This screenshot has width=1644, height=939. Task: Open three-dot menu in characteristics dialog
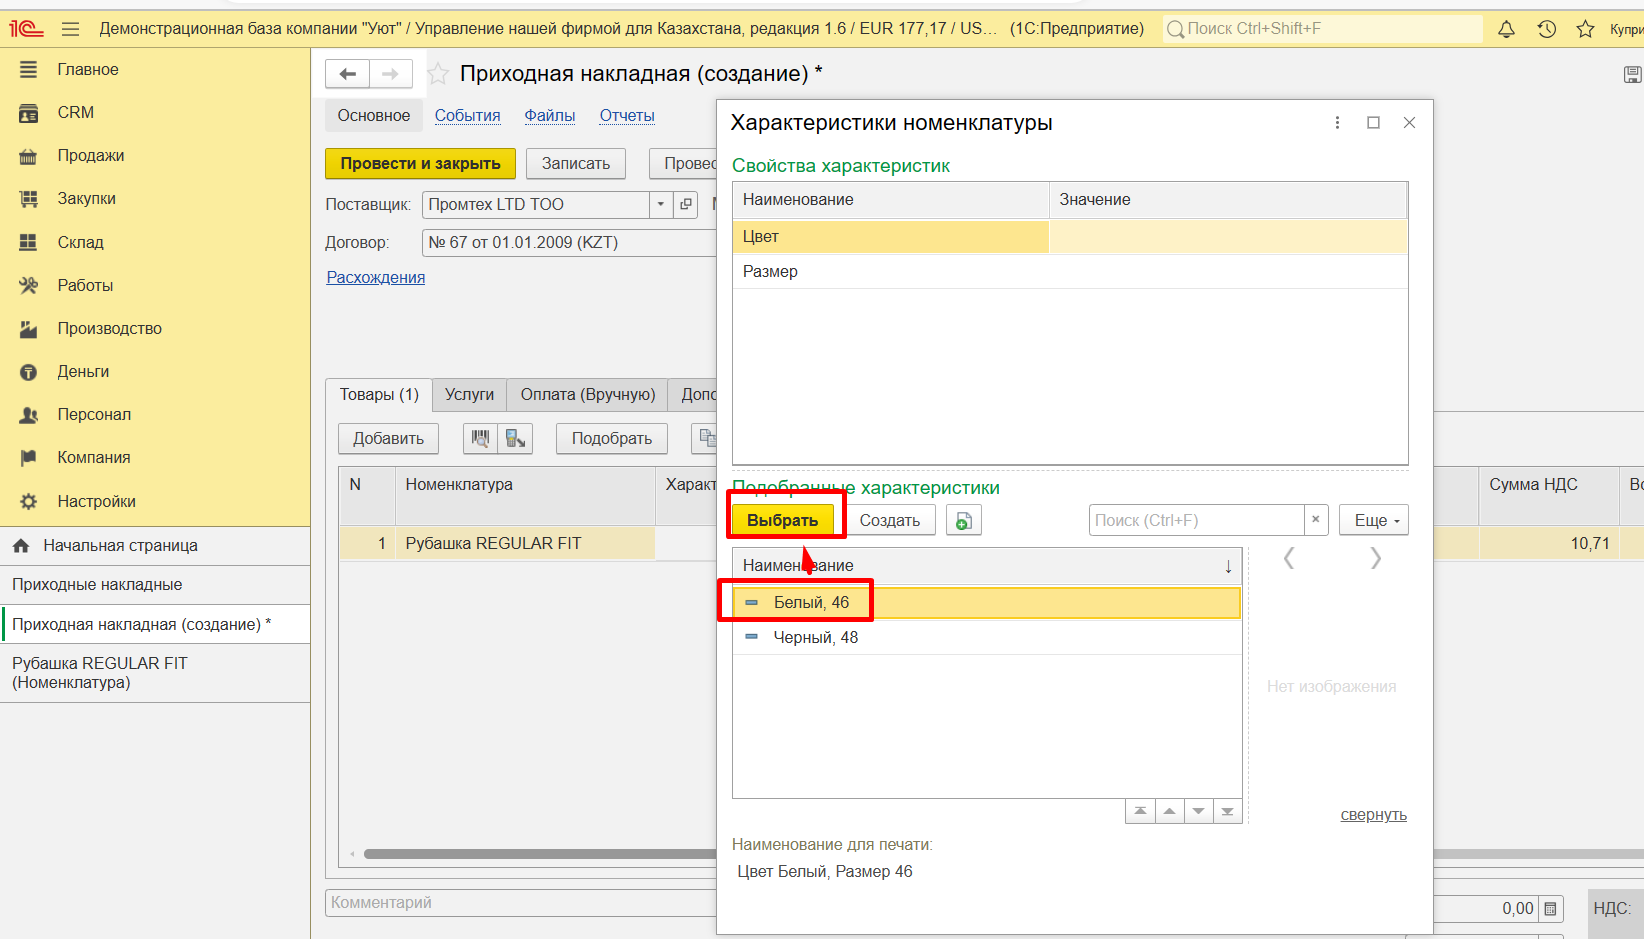[x=1337, y=123]
